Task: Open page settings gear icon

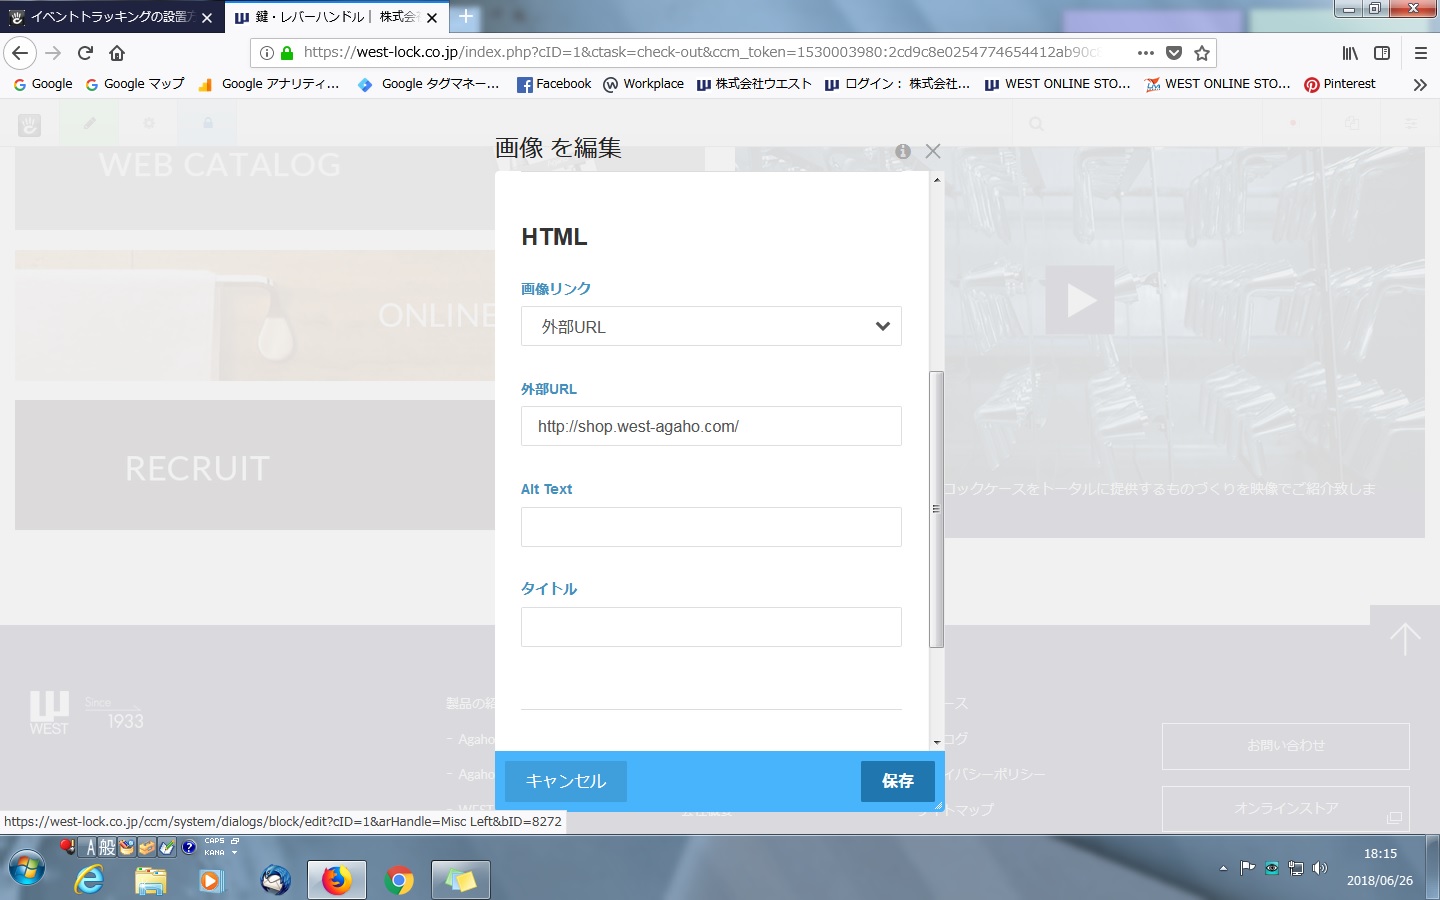Action: point(148,123)
